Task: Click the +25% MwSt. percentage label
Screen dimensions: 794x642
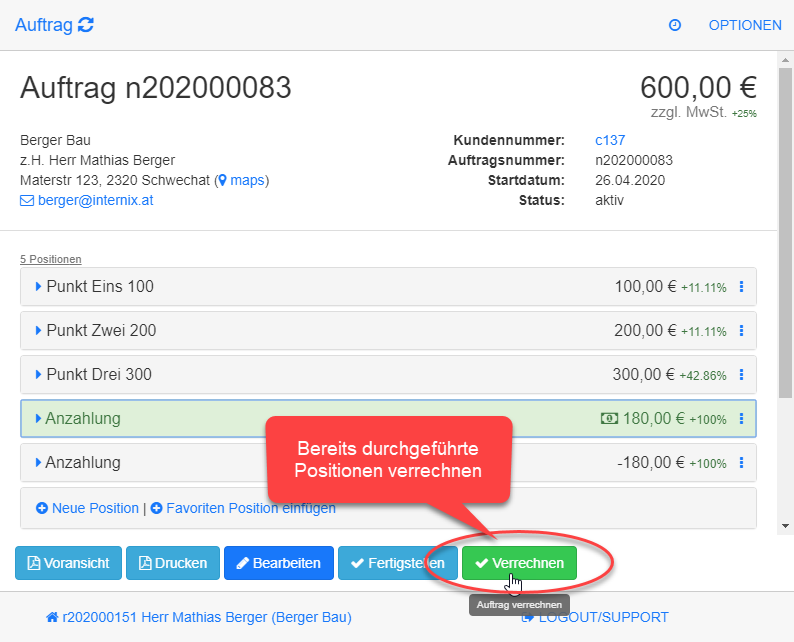Action: [x=744, y=114]
